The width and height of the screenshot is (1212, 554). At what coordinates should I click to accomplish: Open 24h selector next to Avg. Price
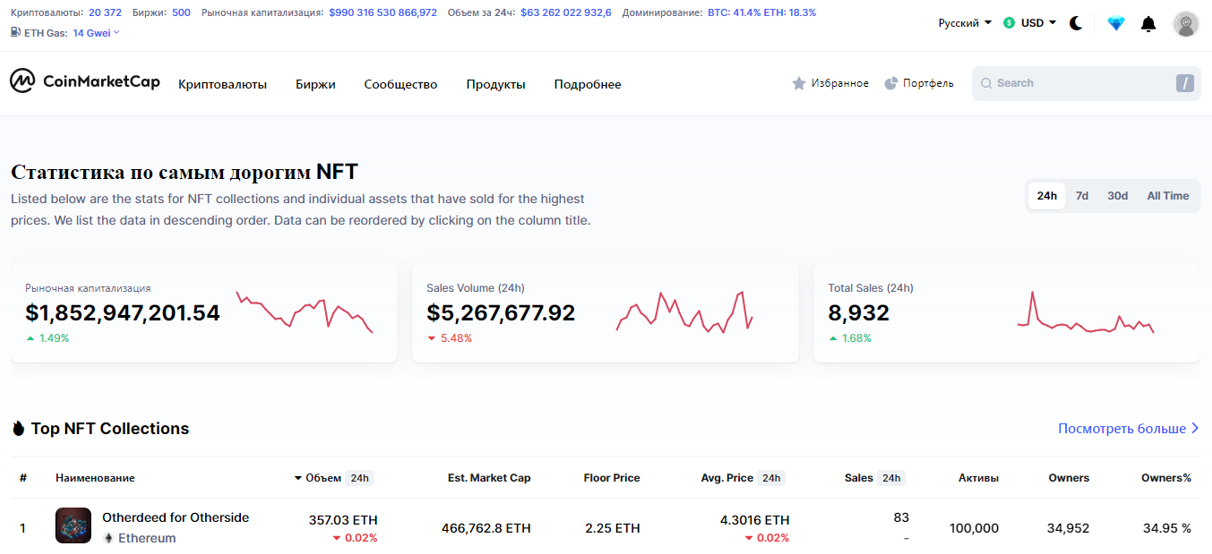tap(771, 478)
